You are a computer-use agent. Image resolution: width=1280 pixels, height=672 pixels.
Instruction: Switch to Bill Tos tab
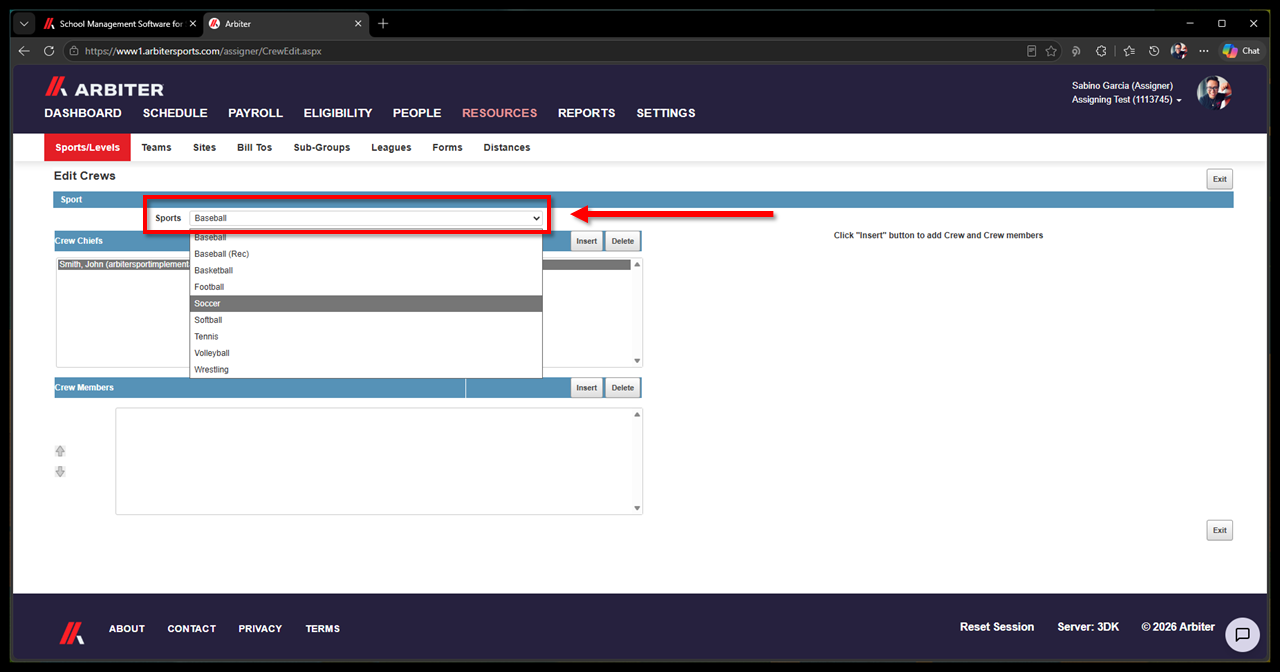tap(254, 147)
